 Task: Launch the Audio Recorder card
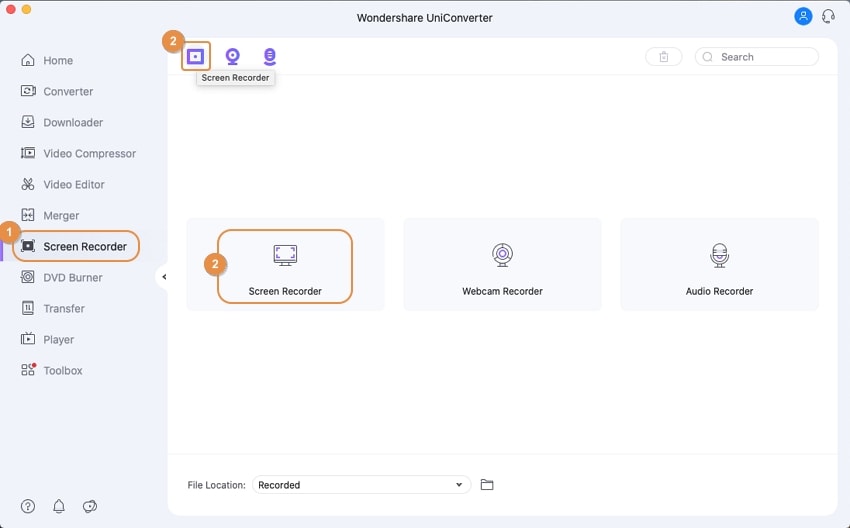pyautogui.click(x=719, y=265)
